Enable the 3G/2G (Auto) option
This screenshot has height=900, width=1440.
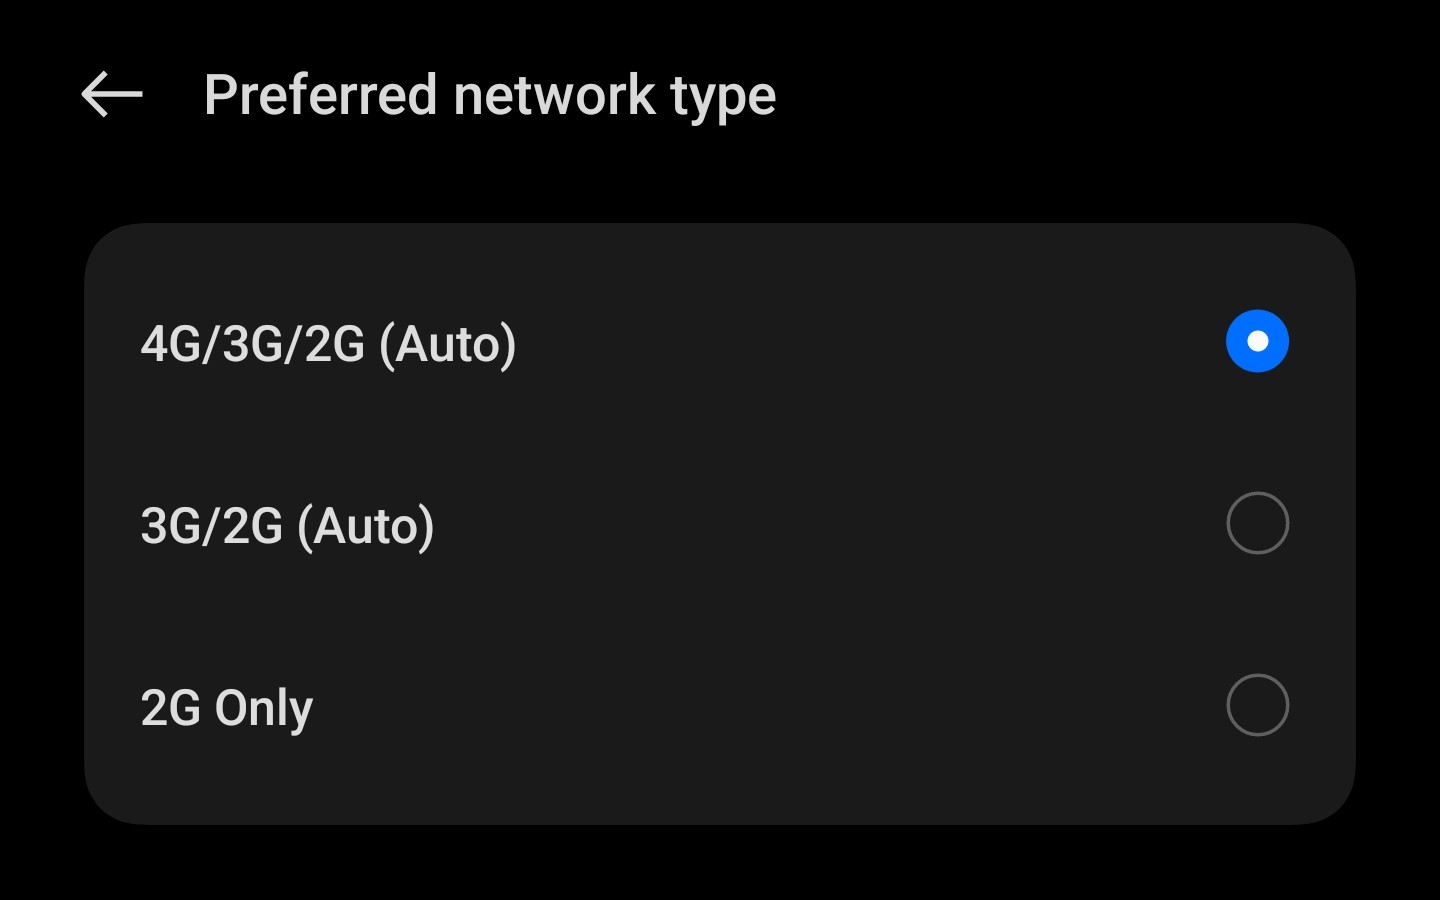coord(1257,522)
